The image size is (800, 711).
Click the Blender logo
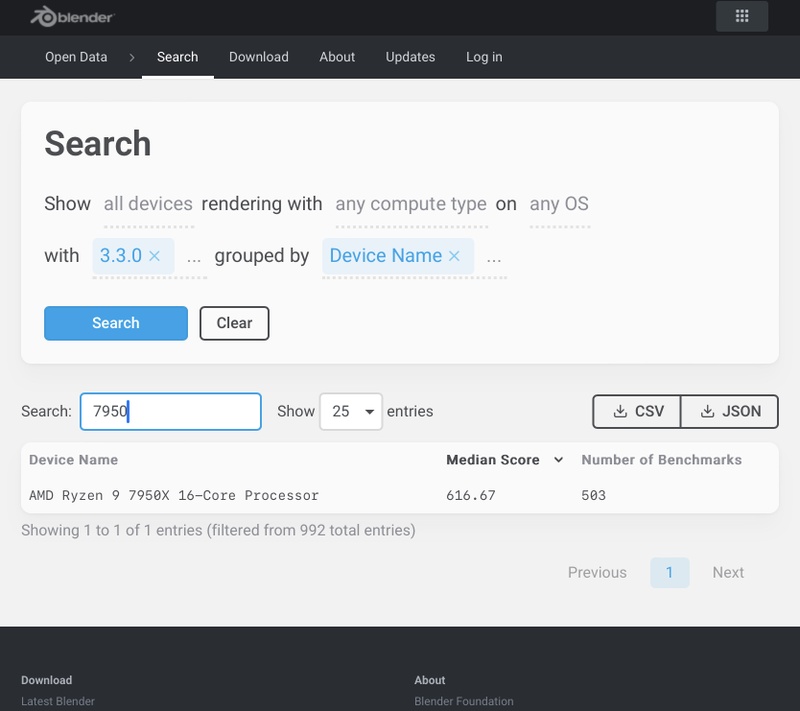72,17
